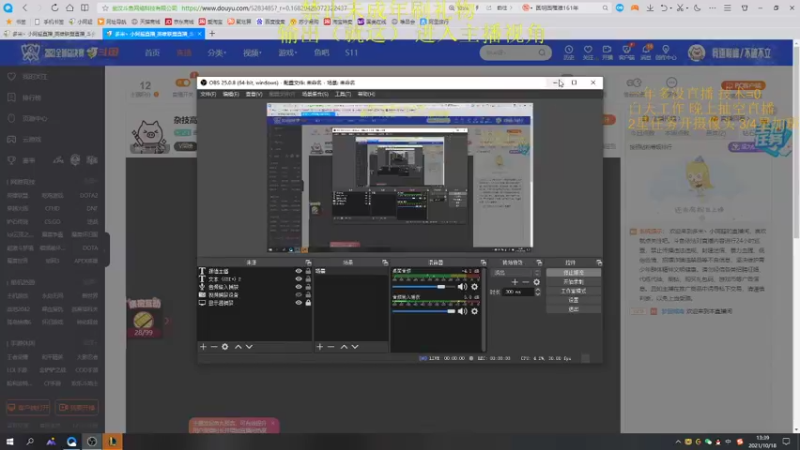
Task: Click Windows taskbar search icon
Action: (30, 441)
